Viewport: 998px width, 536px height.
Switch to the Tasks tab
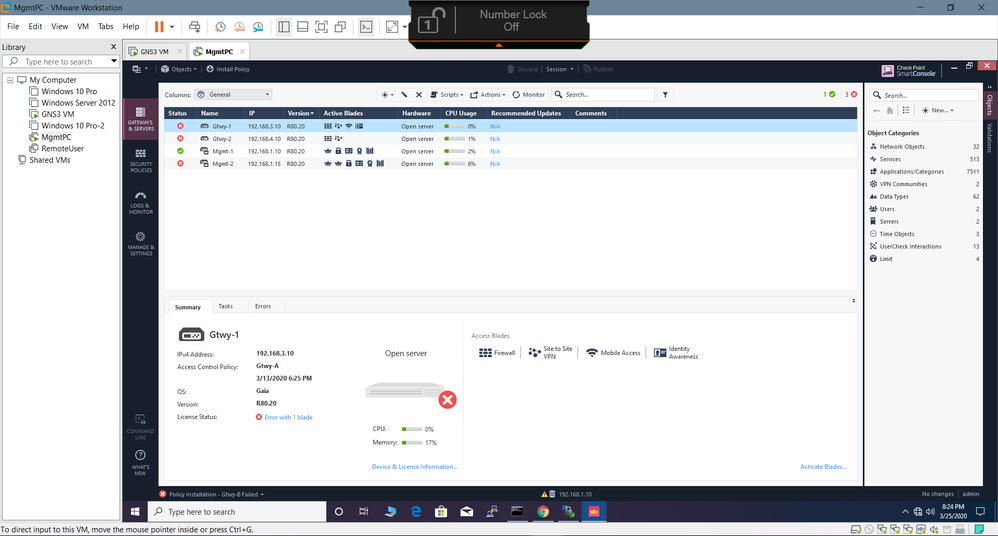coord(226,307)
